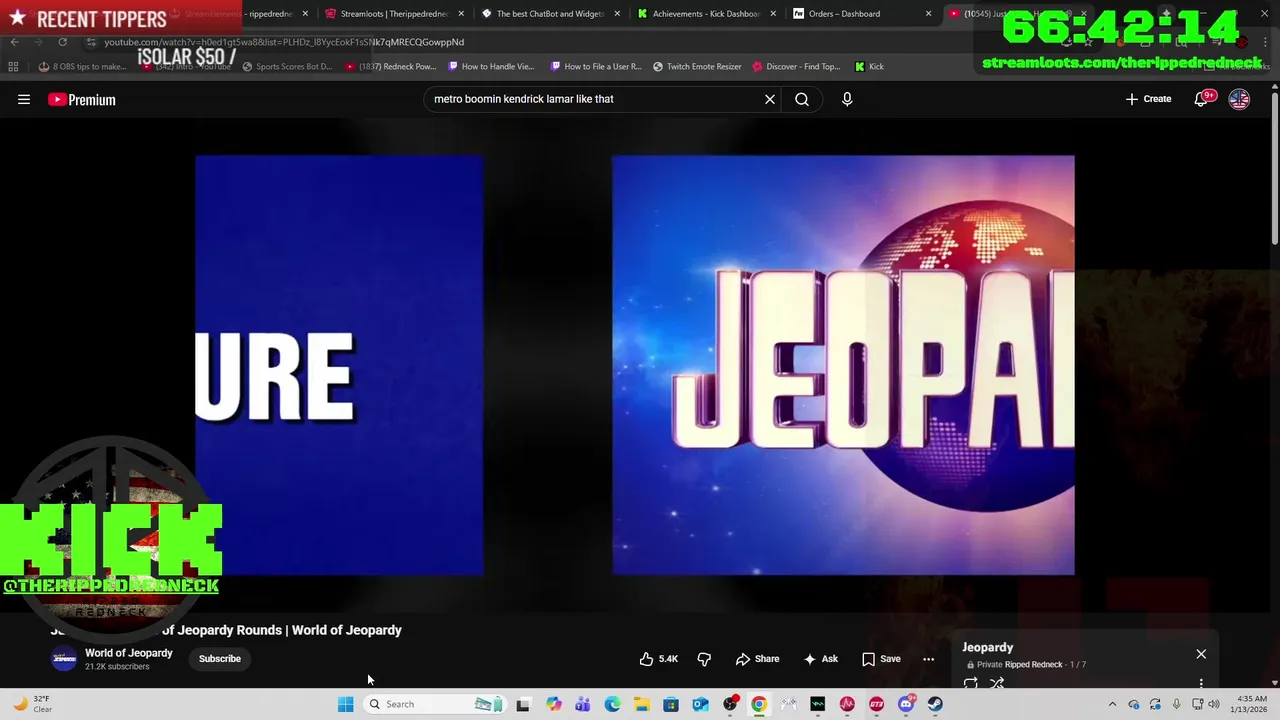
Task: Like the video with thumbs up
Action: (x=659, y=659)
